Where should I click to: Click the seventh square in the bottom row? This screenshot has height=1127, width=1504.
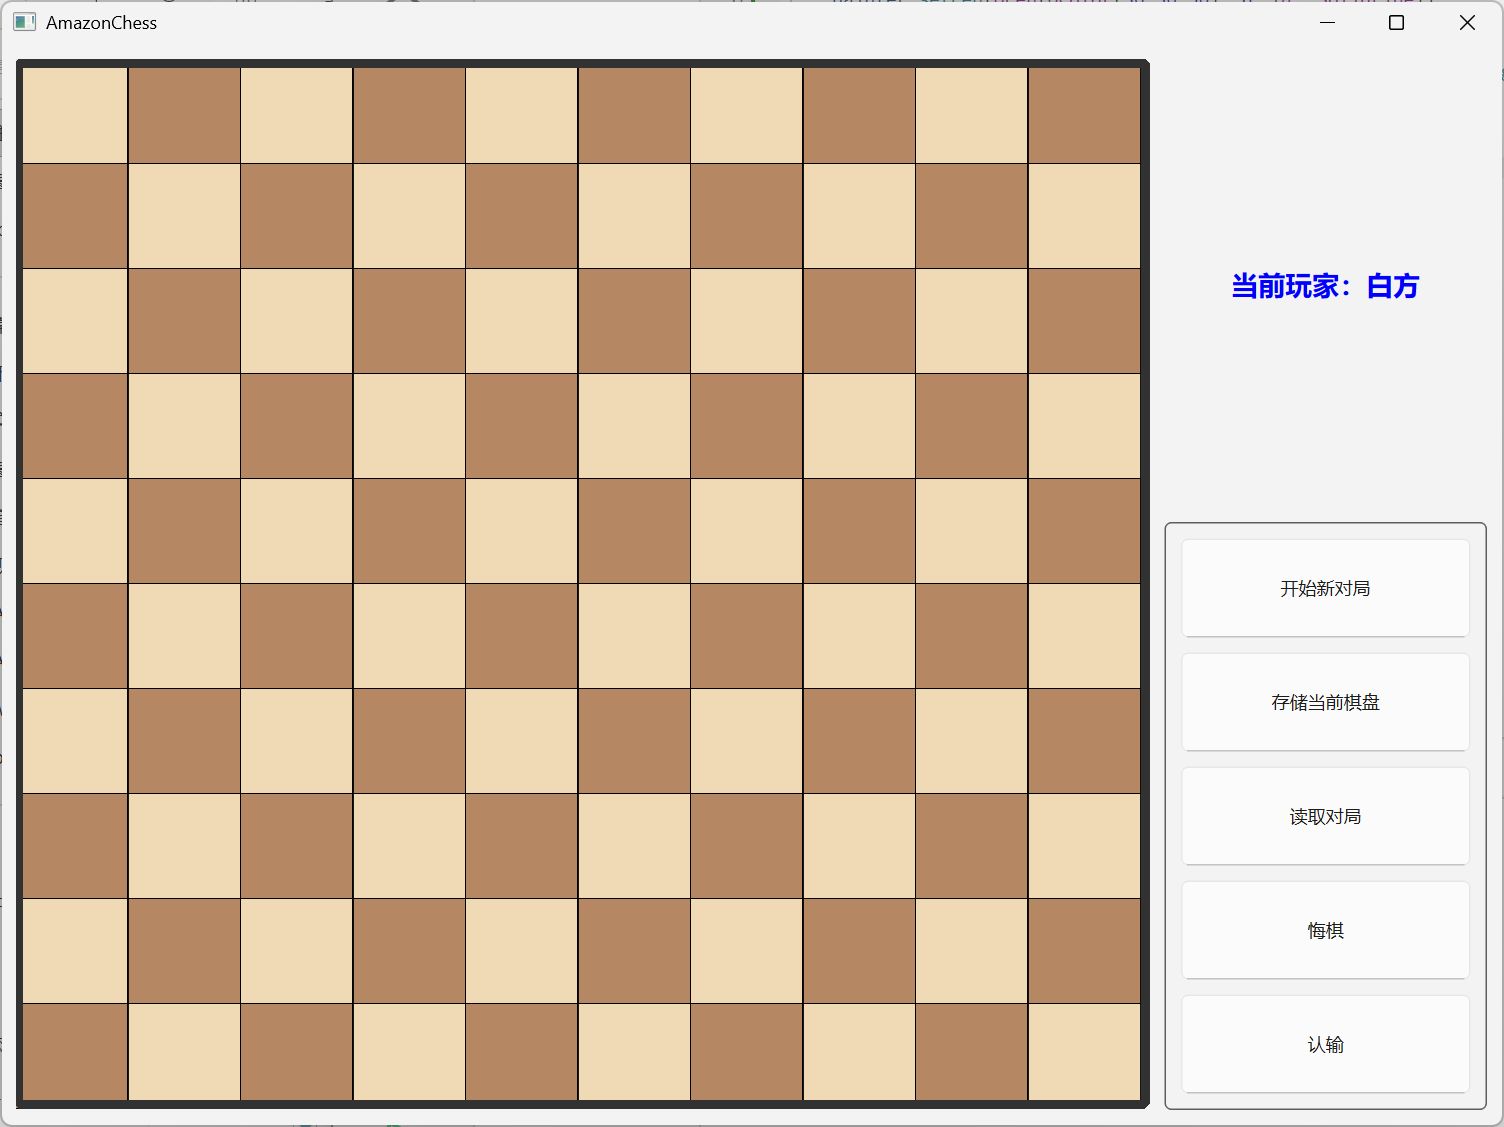pyautogui.click(x=746, y=1051)
